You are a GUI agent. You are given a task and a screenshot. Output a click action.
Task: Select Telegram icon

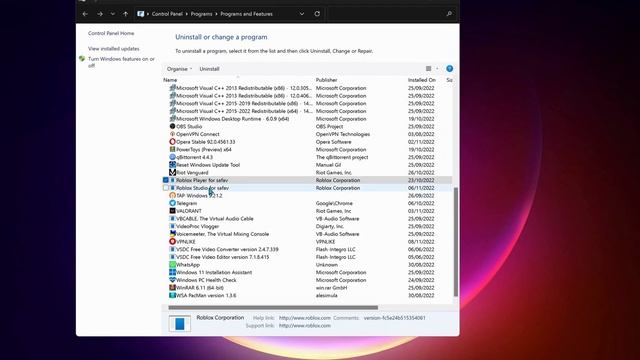coord(172,203)
